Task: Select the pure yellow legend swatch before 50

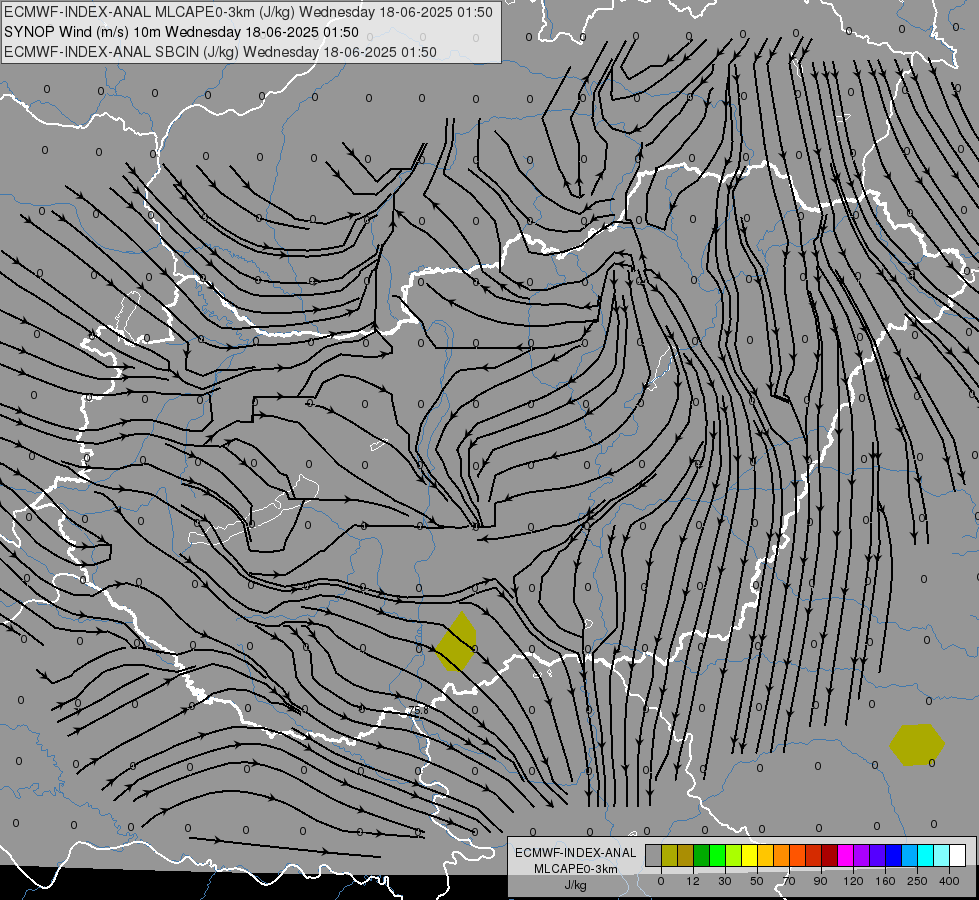Action: tap(749, 856)
